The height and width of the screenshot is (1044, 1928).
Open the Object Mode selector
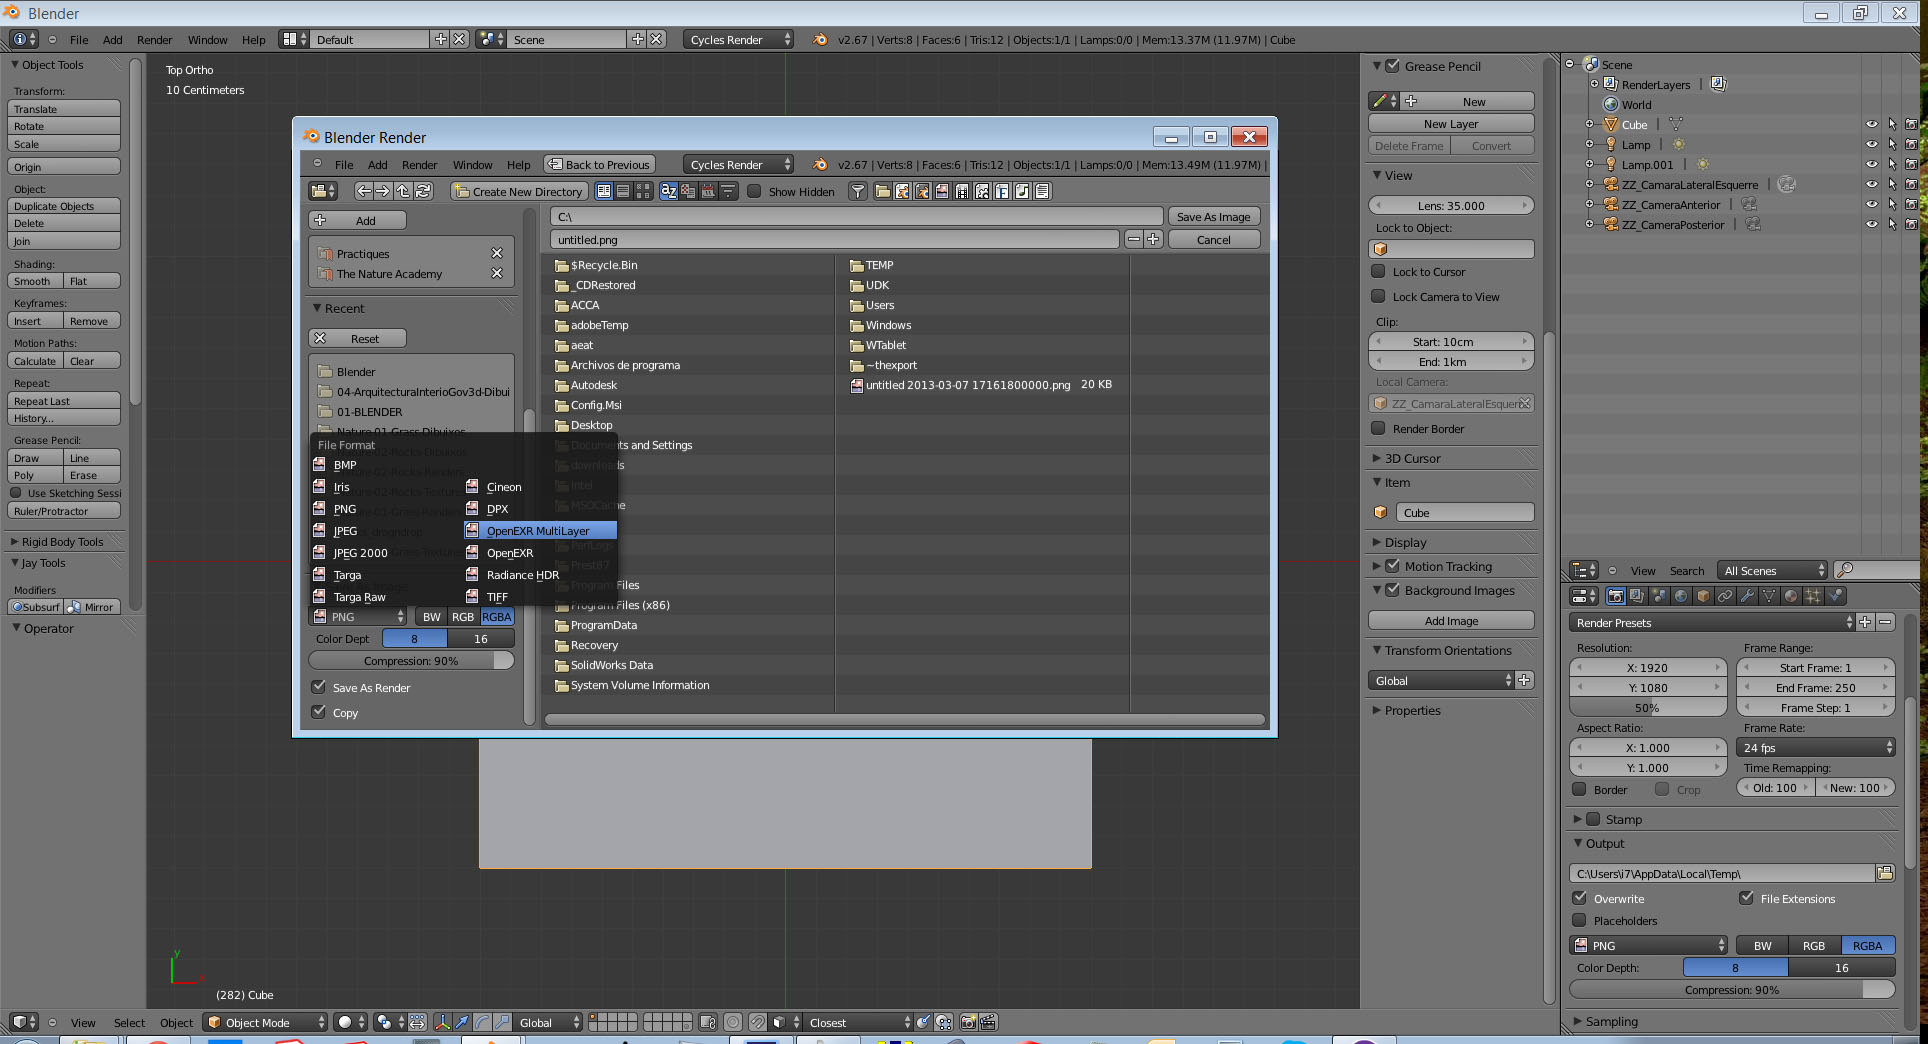266,1022
